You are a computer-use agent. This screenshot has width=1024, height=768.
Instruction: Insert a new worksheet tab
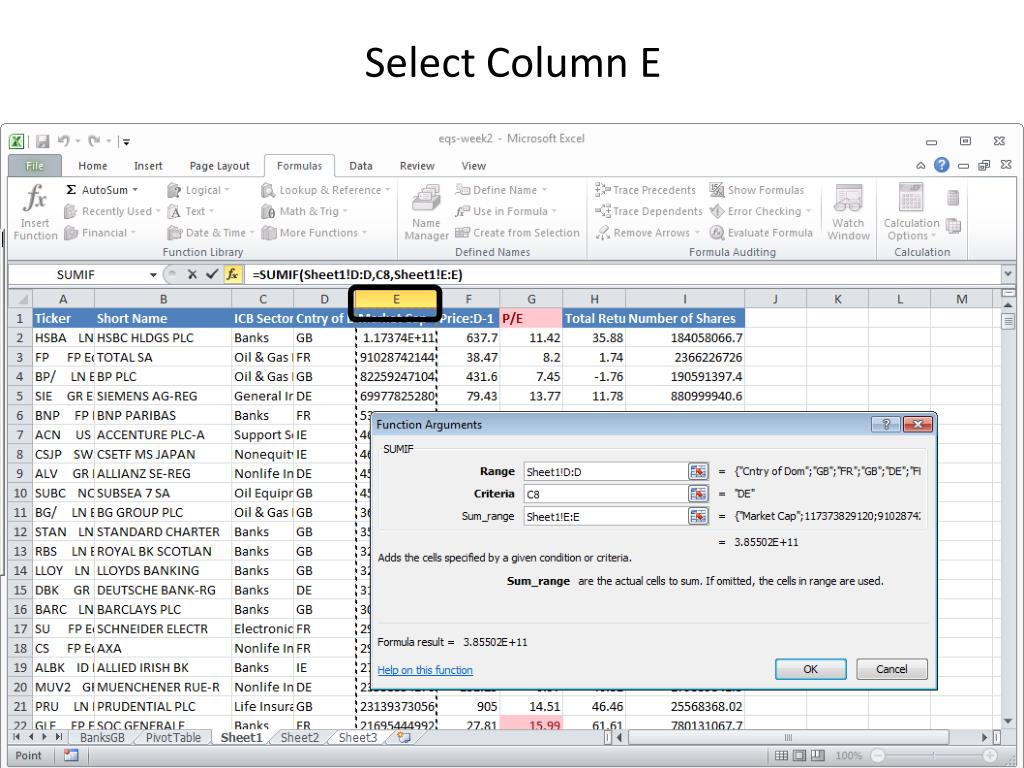(x=404, y=737)
